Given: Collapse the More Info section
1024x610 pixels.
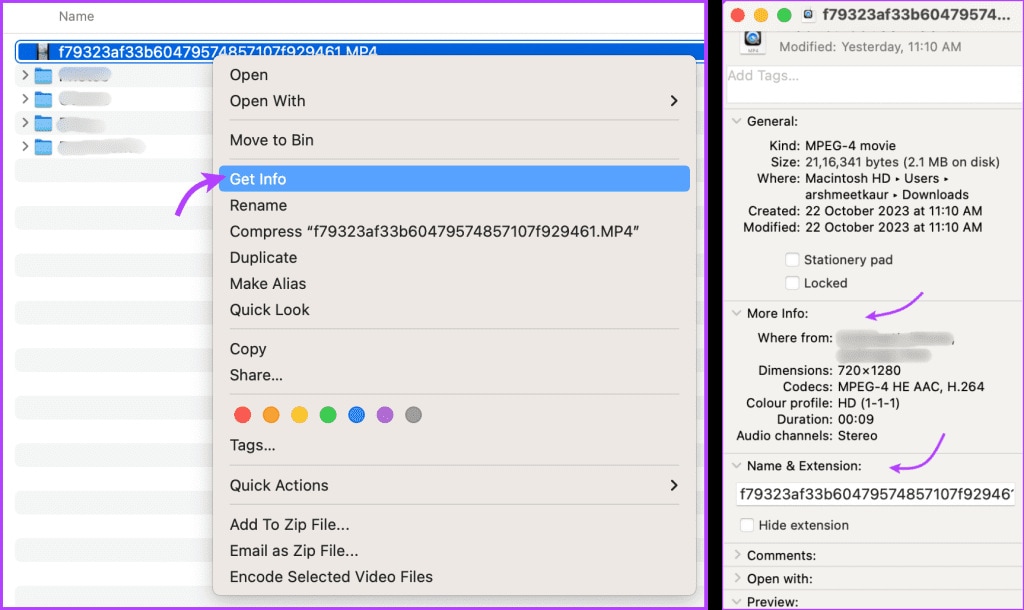Looking at the screenshot, I should (737, 313).
